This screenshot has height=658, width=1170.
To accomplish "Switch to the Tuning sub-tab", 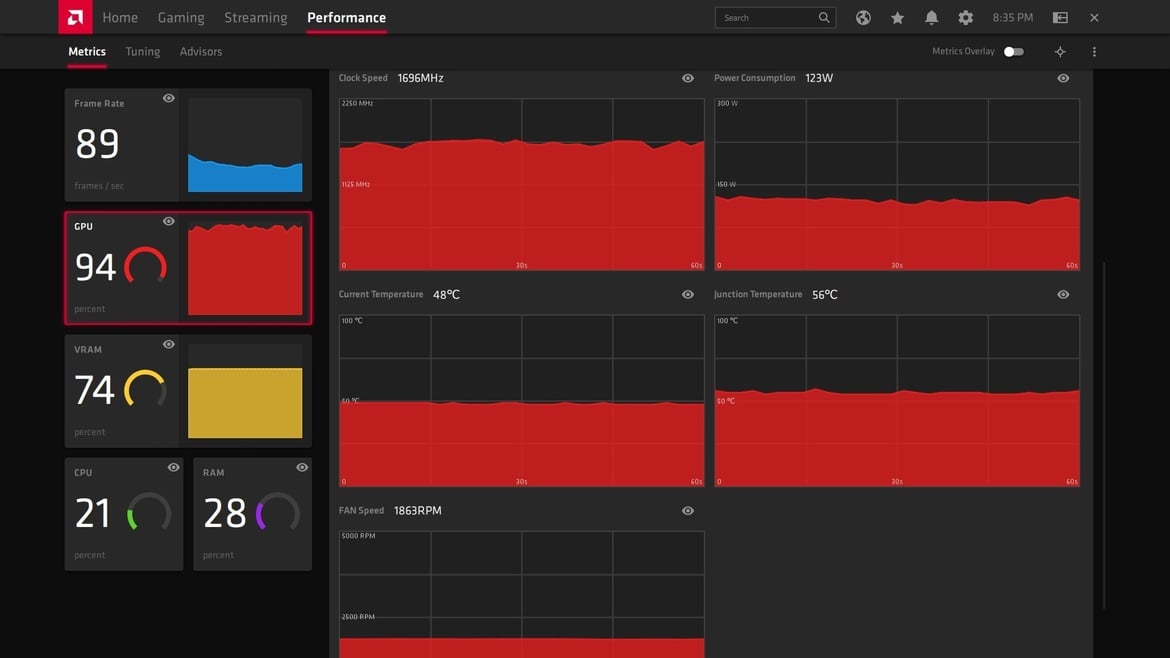I will (143, 51).
